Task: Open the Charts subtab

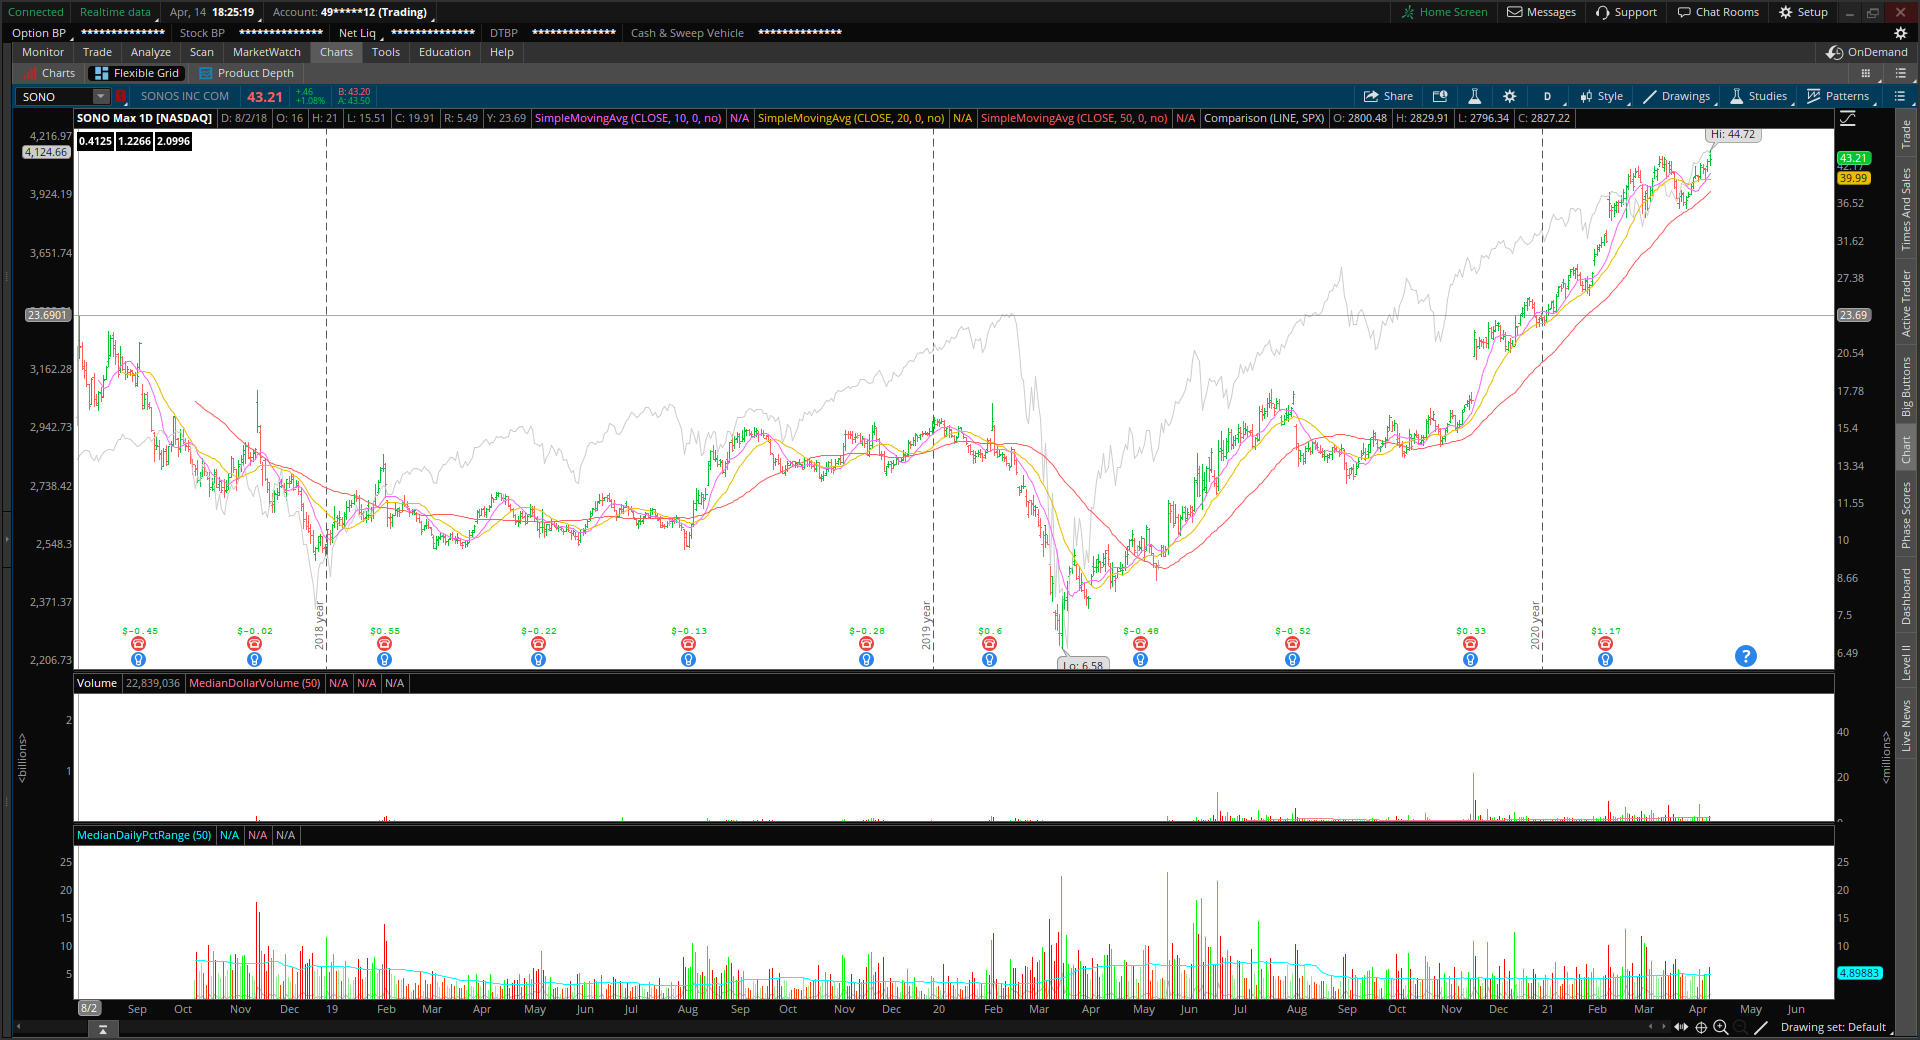Action: (49, 73)
